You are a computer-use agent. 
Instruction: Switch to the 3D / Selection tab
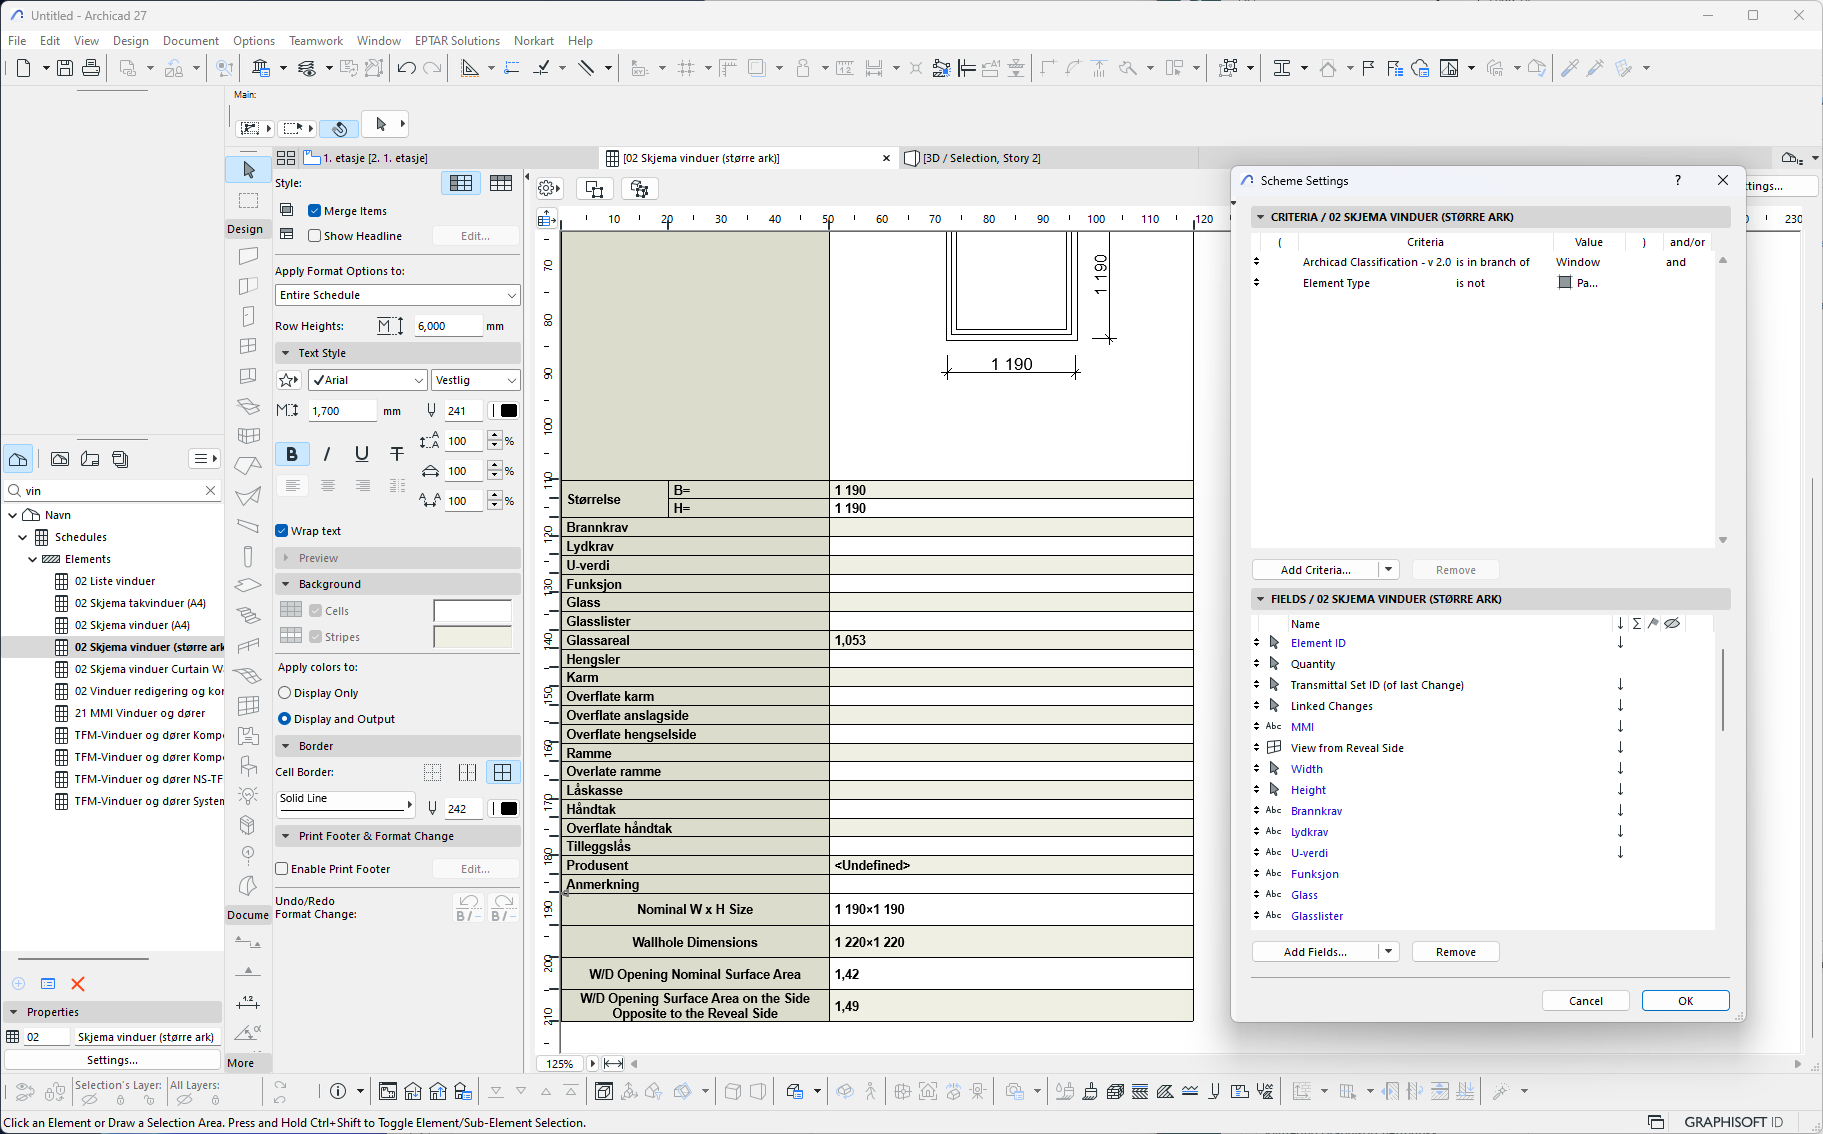pyautogui.click(x=980, y=158)
